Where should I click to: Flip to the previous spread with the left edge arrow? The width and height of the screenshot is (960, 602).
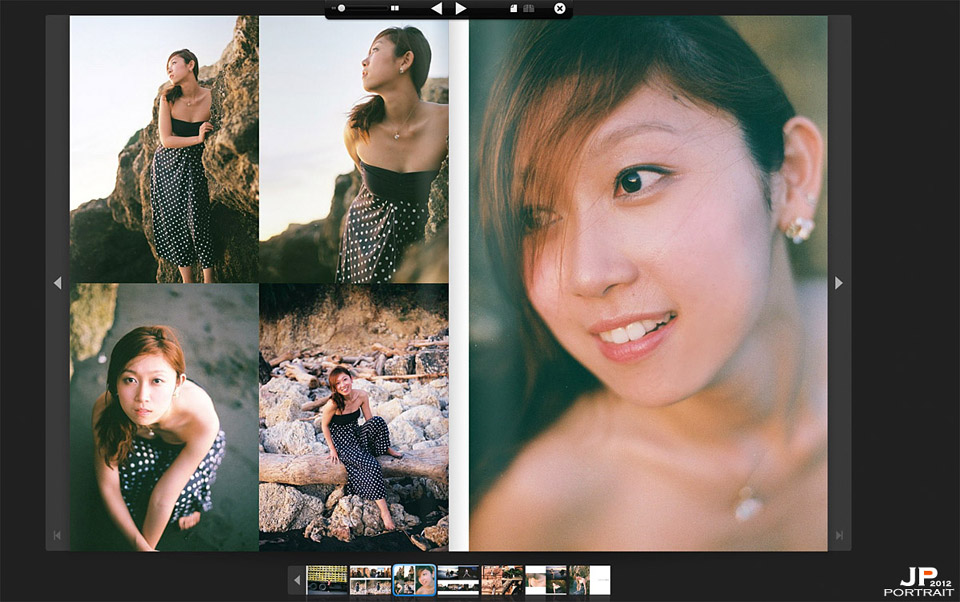(x=58, y=283)
